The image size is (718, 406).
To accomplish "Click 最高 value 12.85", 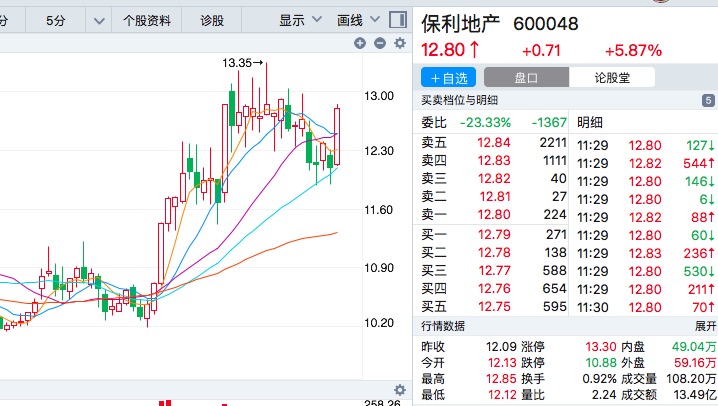I will [501, 379].
